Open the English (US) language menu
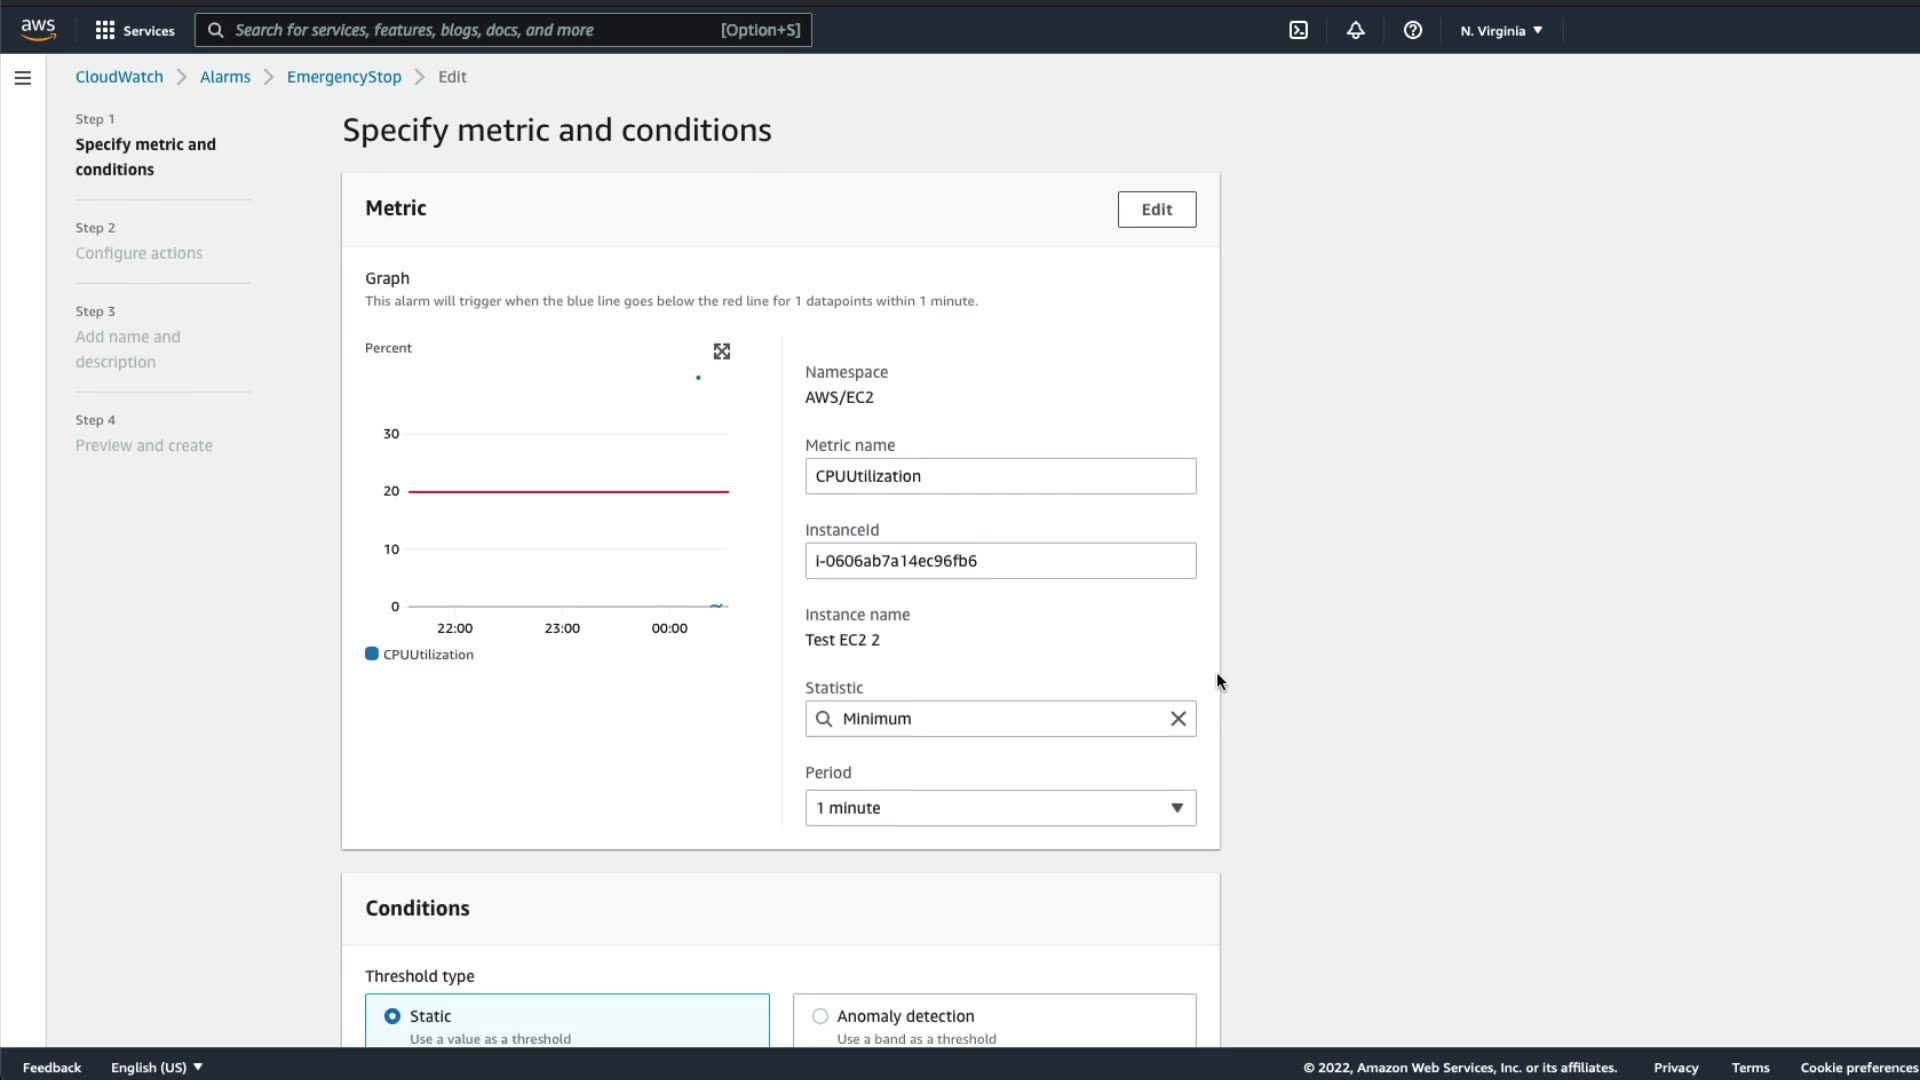 point(156,1067)
